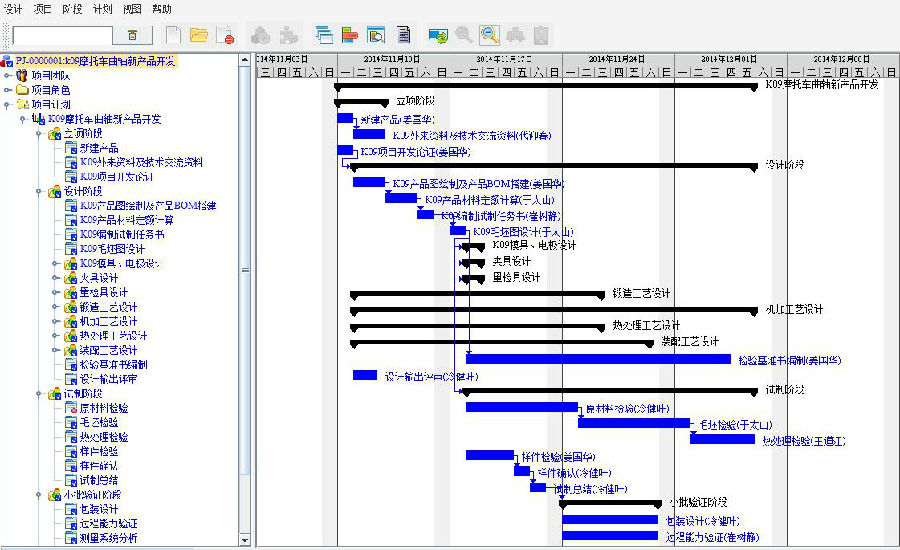Select 检验基准书编制 in the tree
The width and height of the screenshot is (900, 550).
[114, 365]
